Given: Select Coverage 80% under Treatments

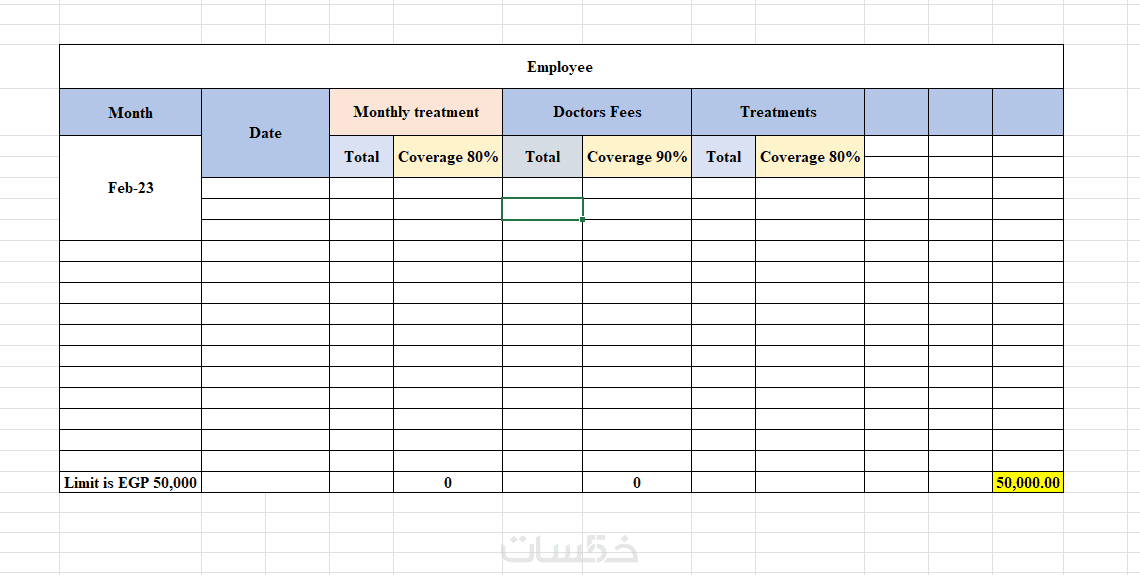Looking at the screenshot, I should pyautogui.click(x=810, y=156).
